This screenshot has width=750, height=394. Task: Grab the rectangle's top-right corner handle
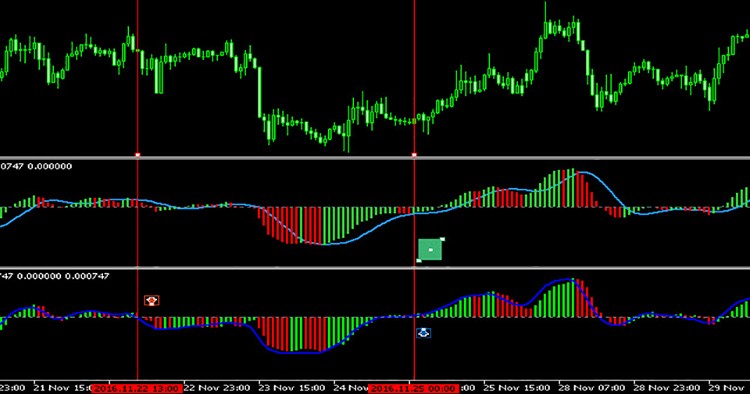pyautogui.click(x=442, y=239)
